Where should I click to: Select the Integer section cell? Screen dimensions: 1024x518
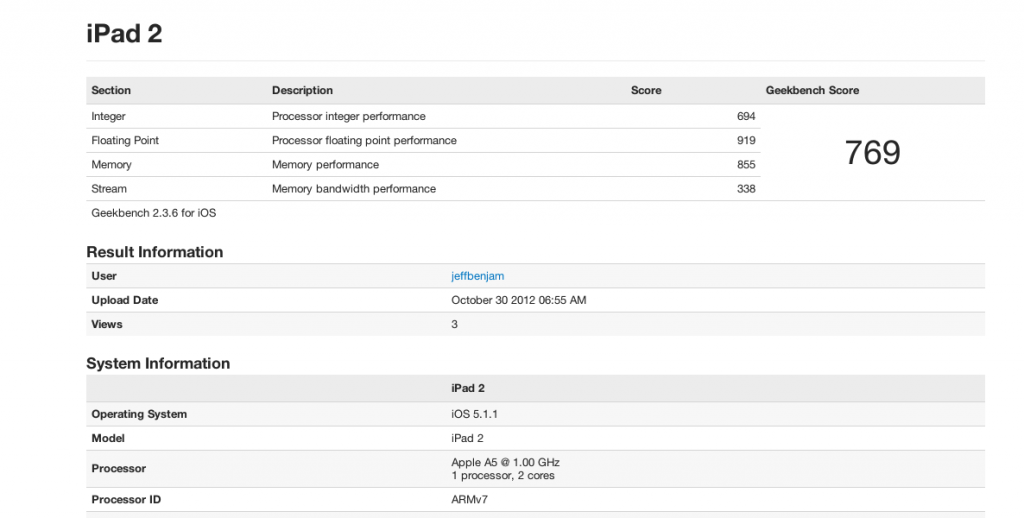point(108,116)
